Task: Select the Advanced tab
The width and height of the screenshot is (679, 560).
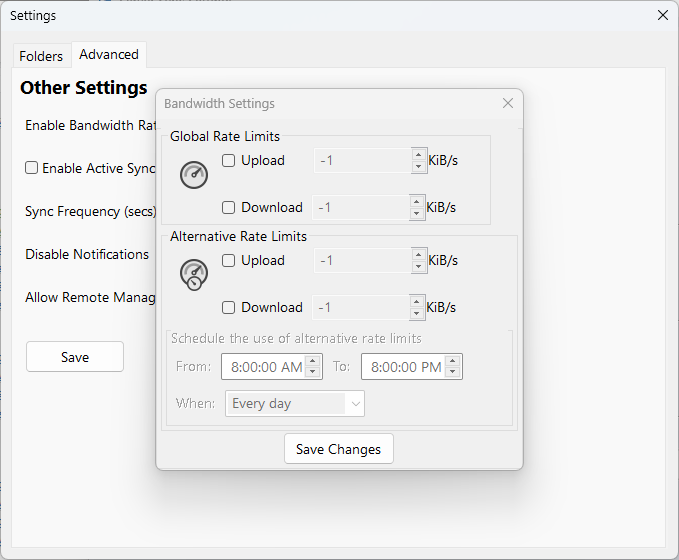Action: click(109, 54)
